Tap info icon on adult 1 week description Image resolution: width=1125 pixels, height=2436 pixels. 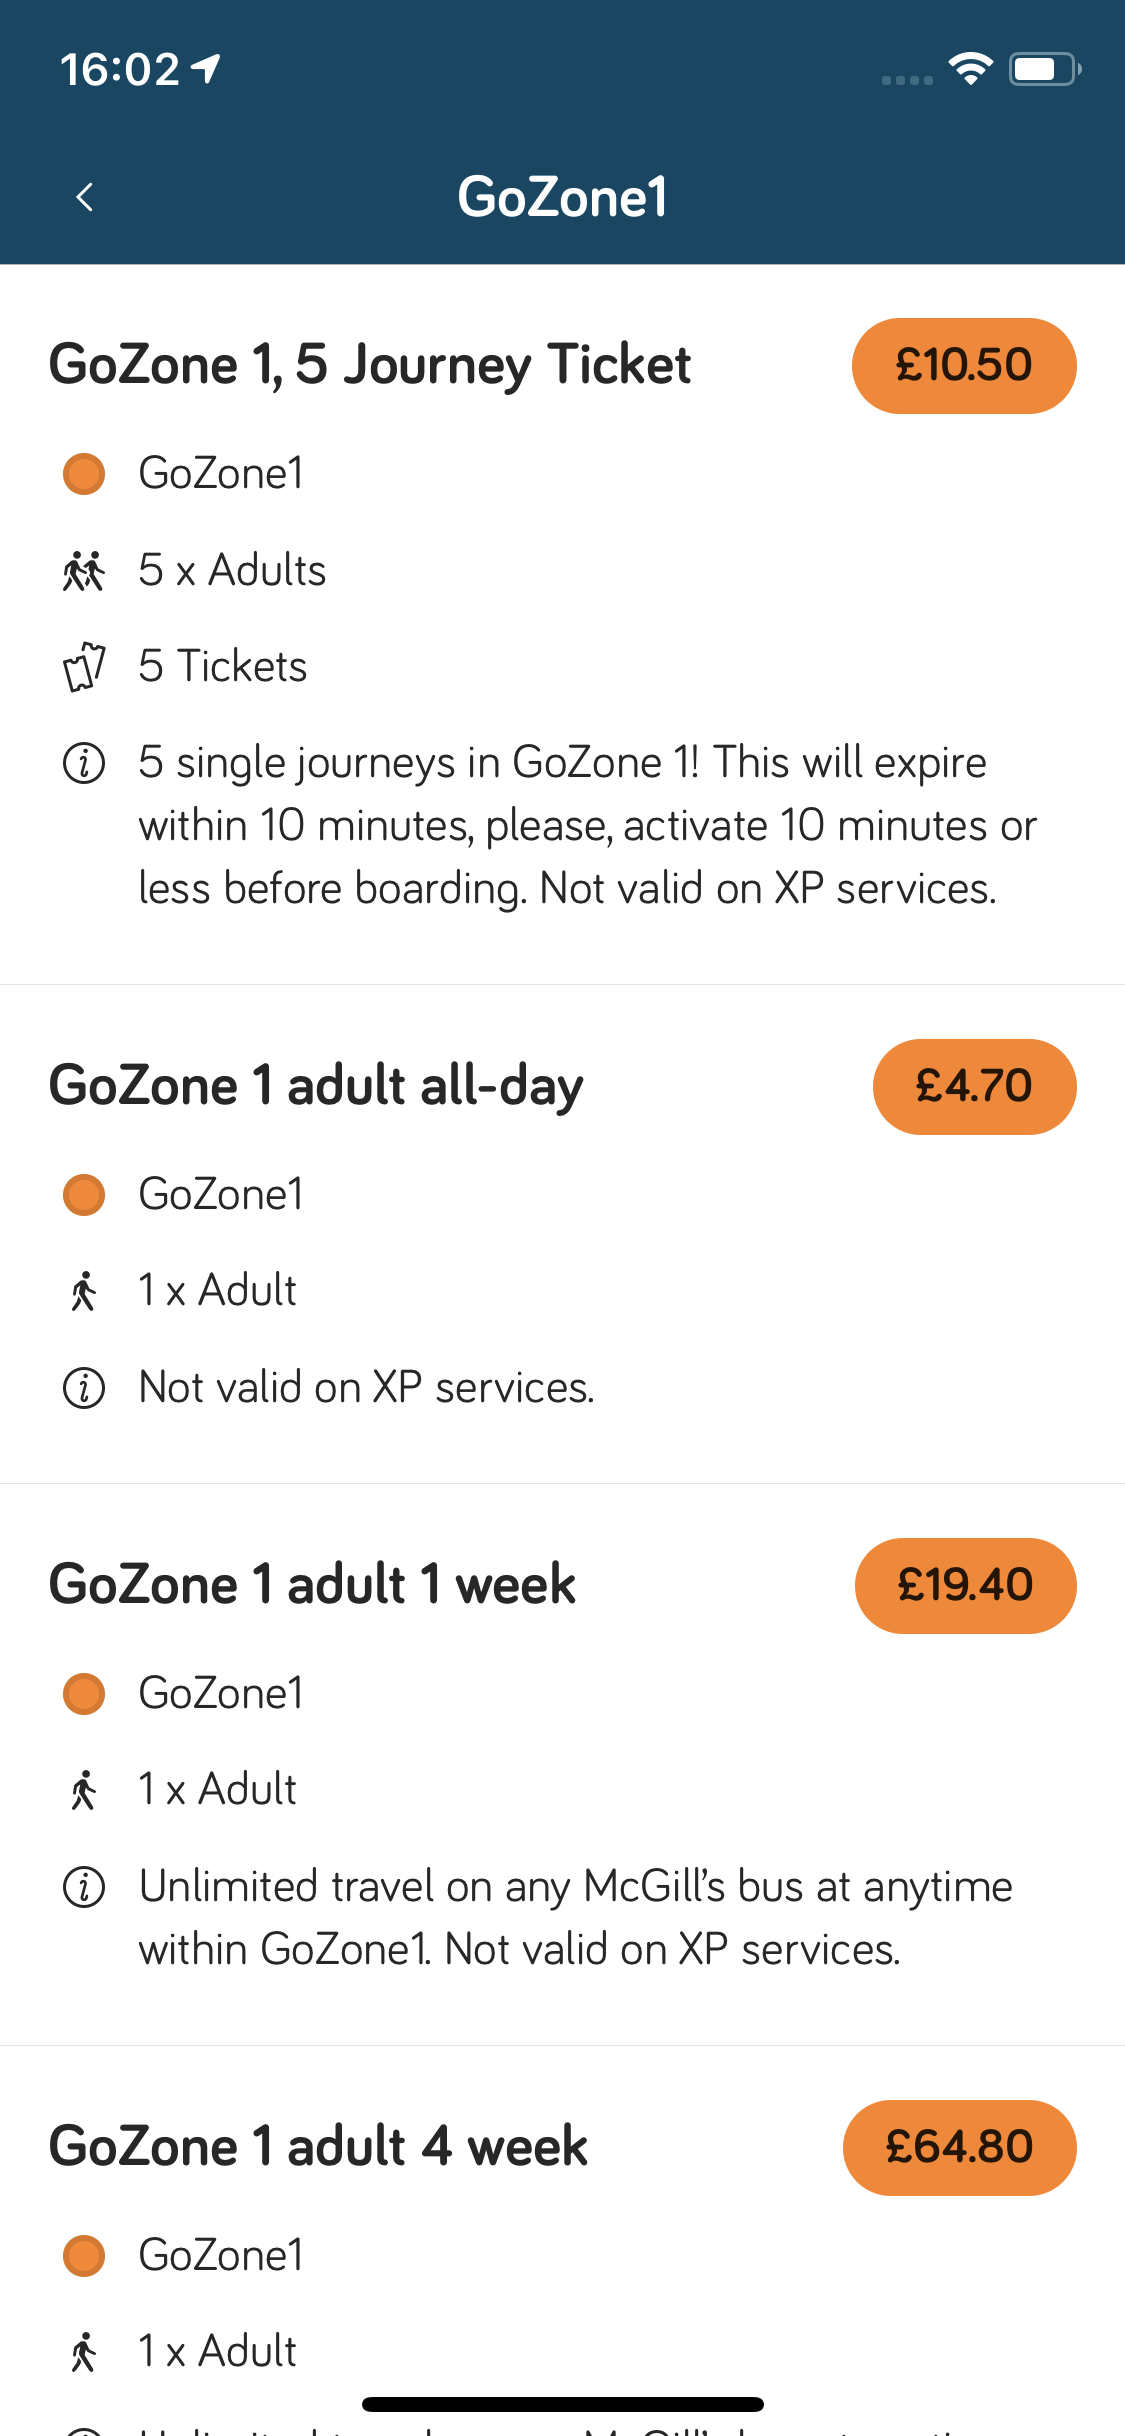[84, 1887]
